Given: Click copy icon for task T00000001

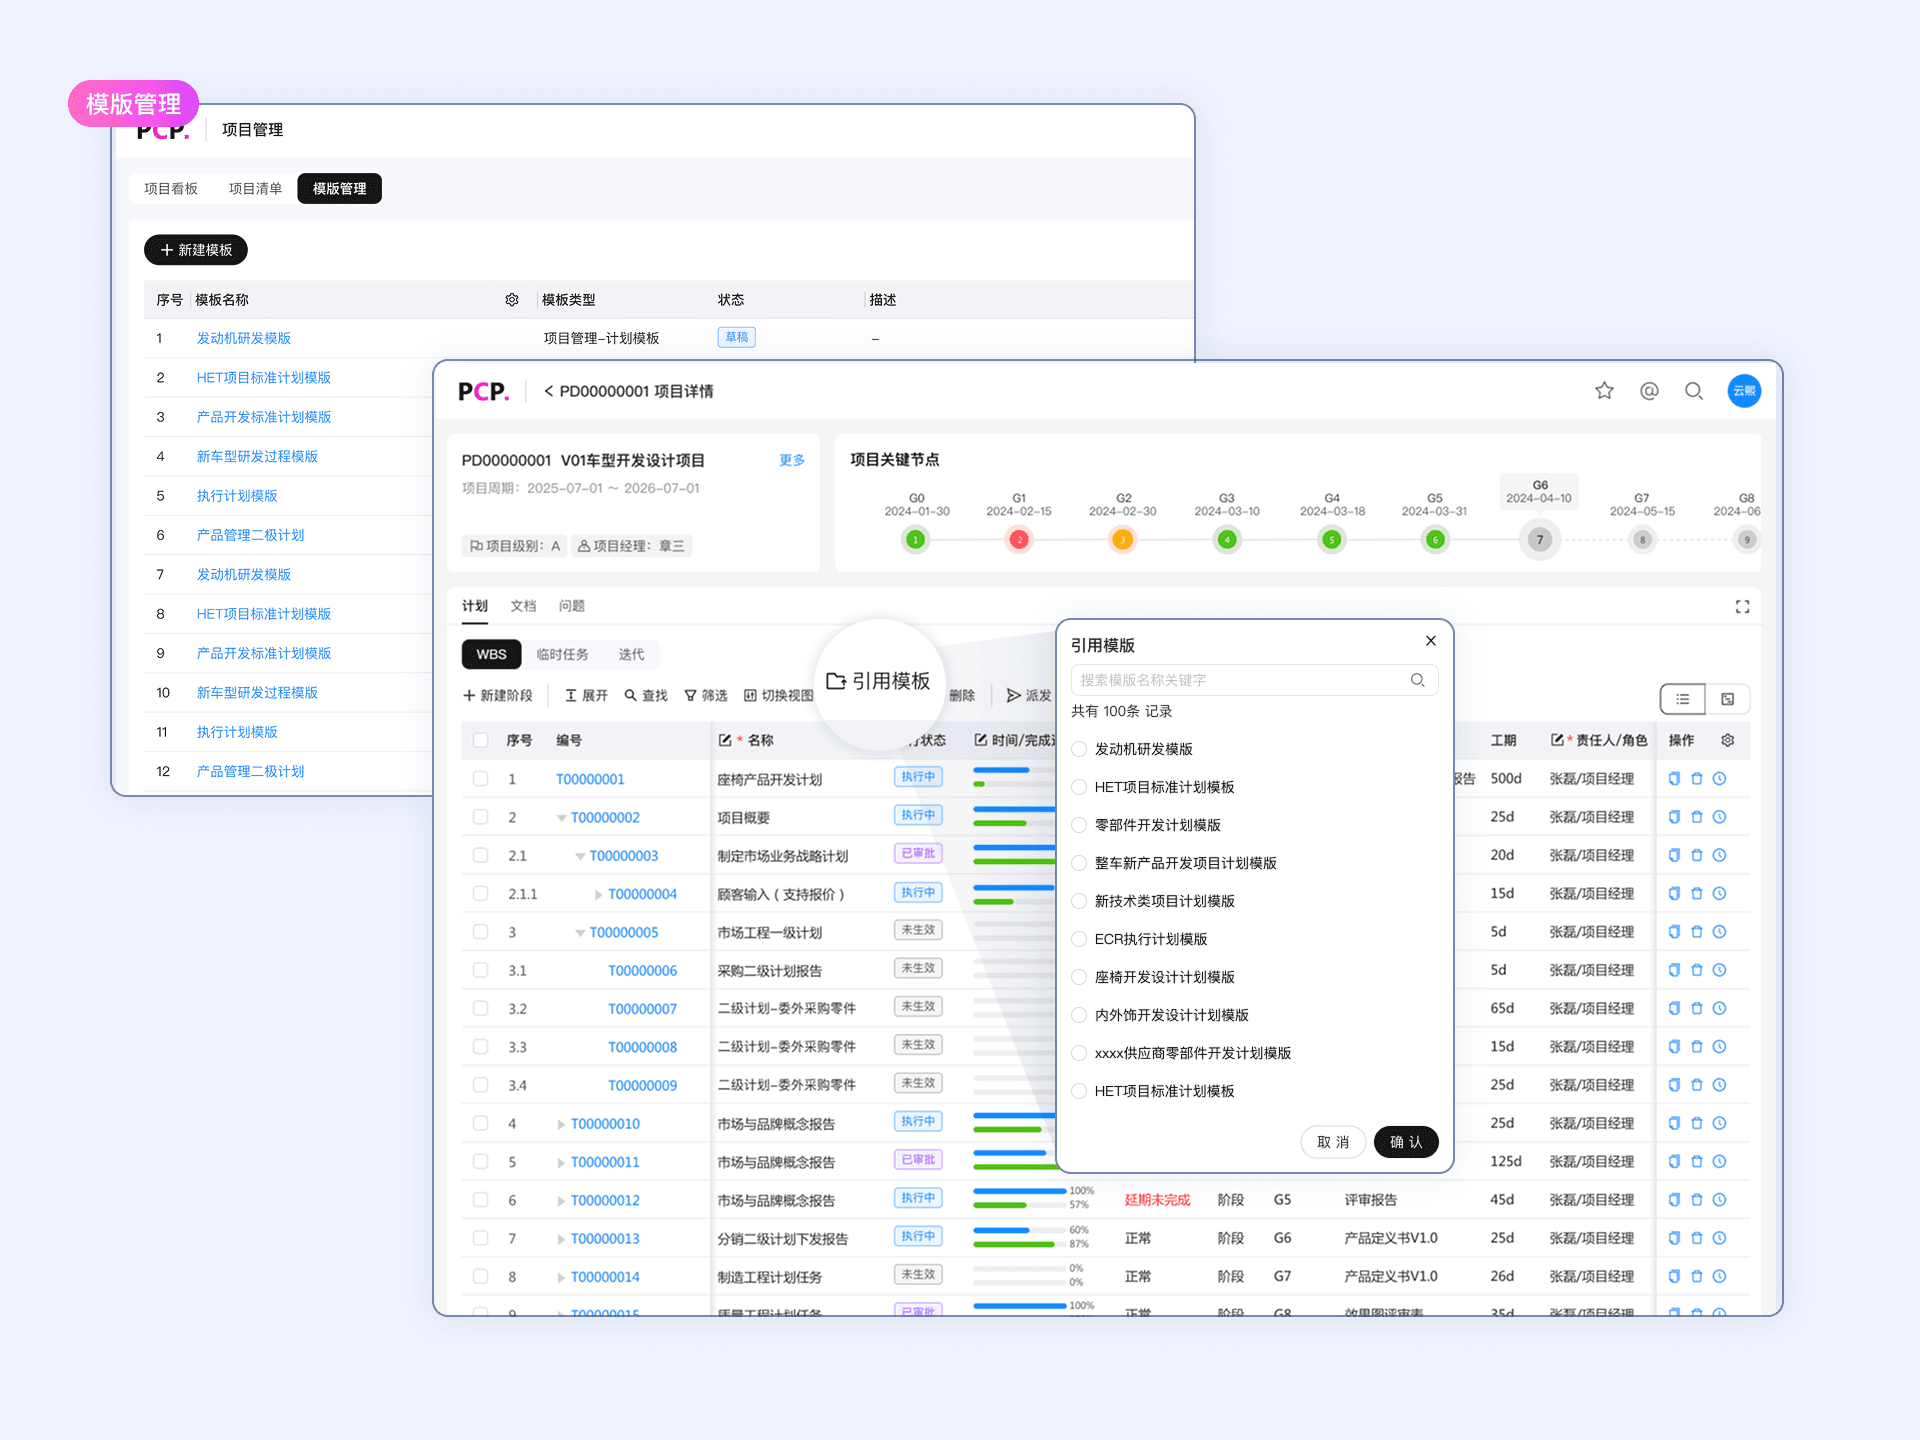Looking at the screenshot, I should pyautogui.click(x=1674, y=779).
